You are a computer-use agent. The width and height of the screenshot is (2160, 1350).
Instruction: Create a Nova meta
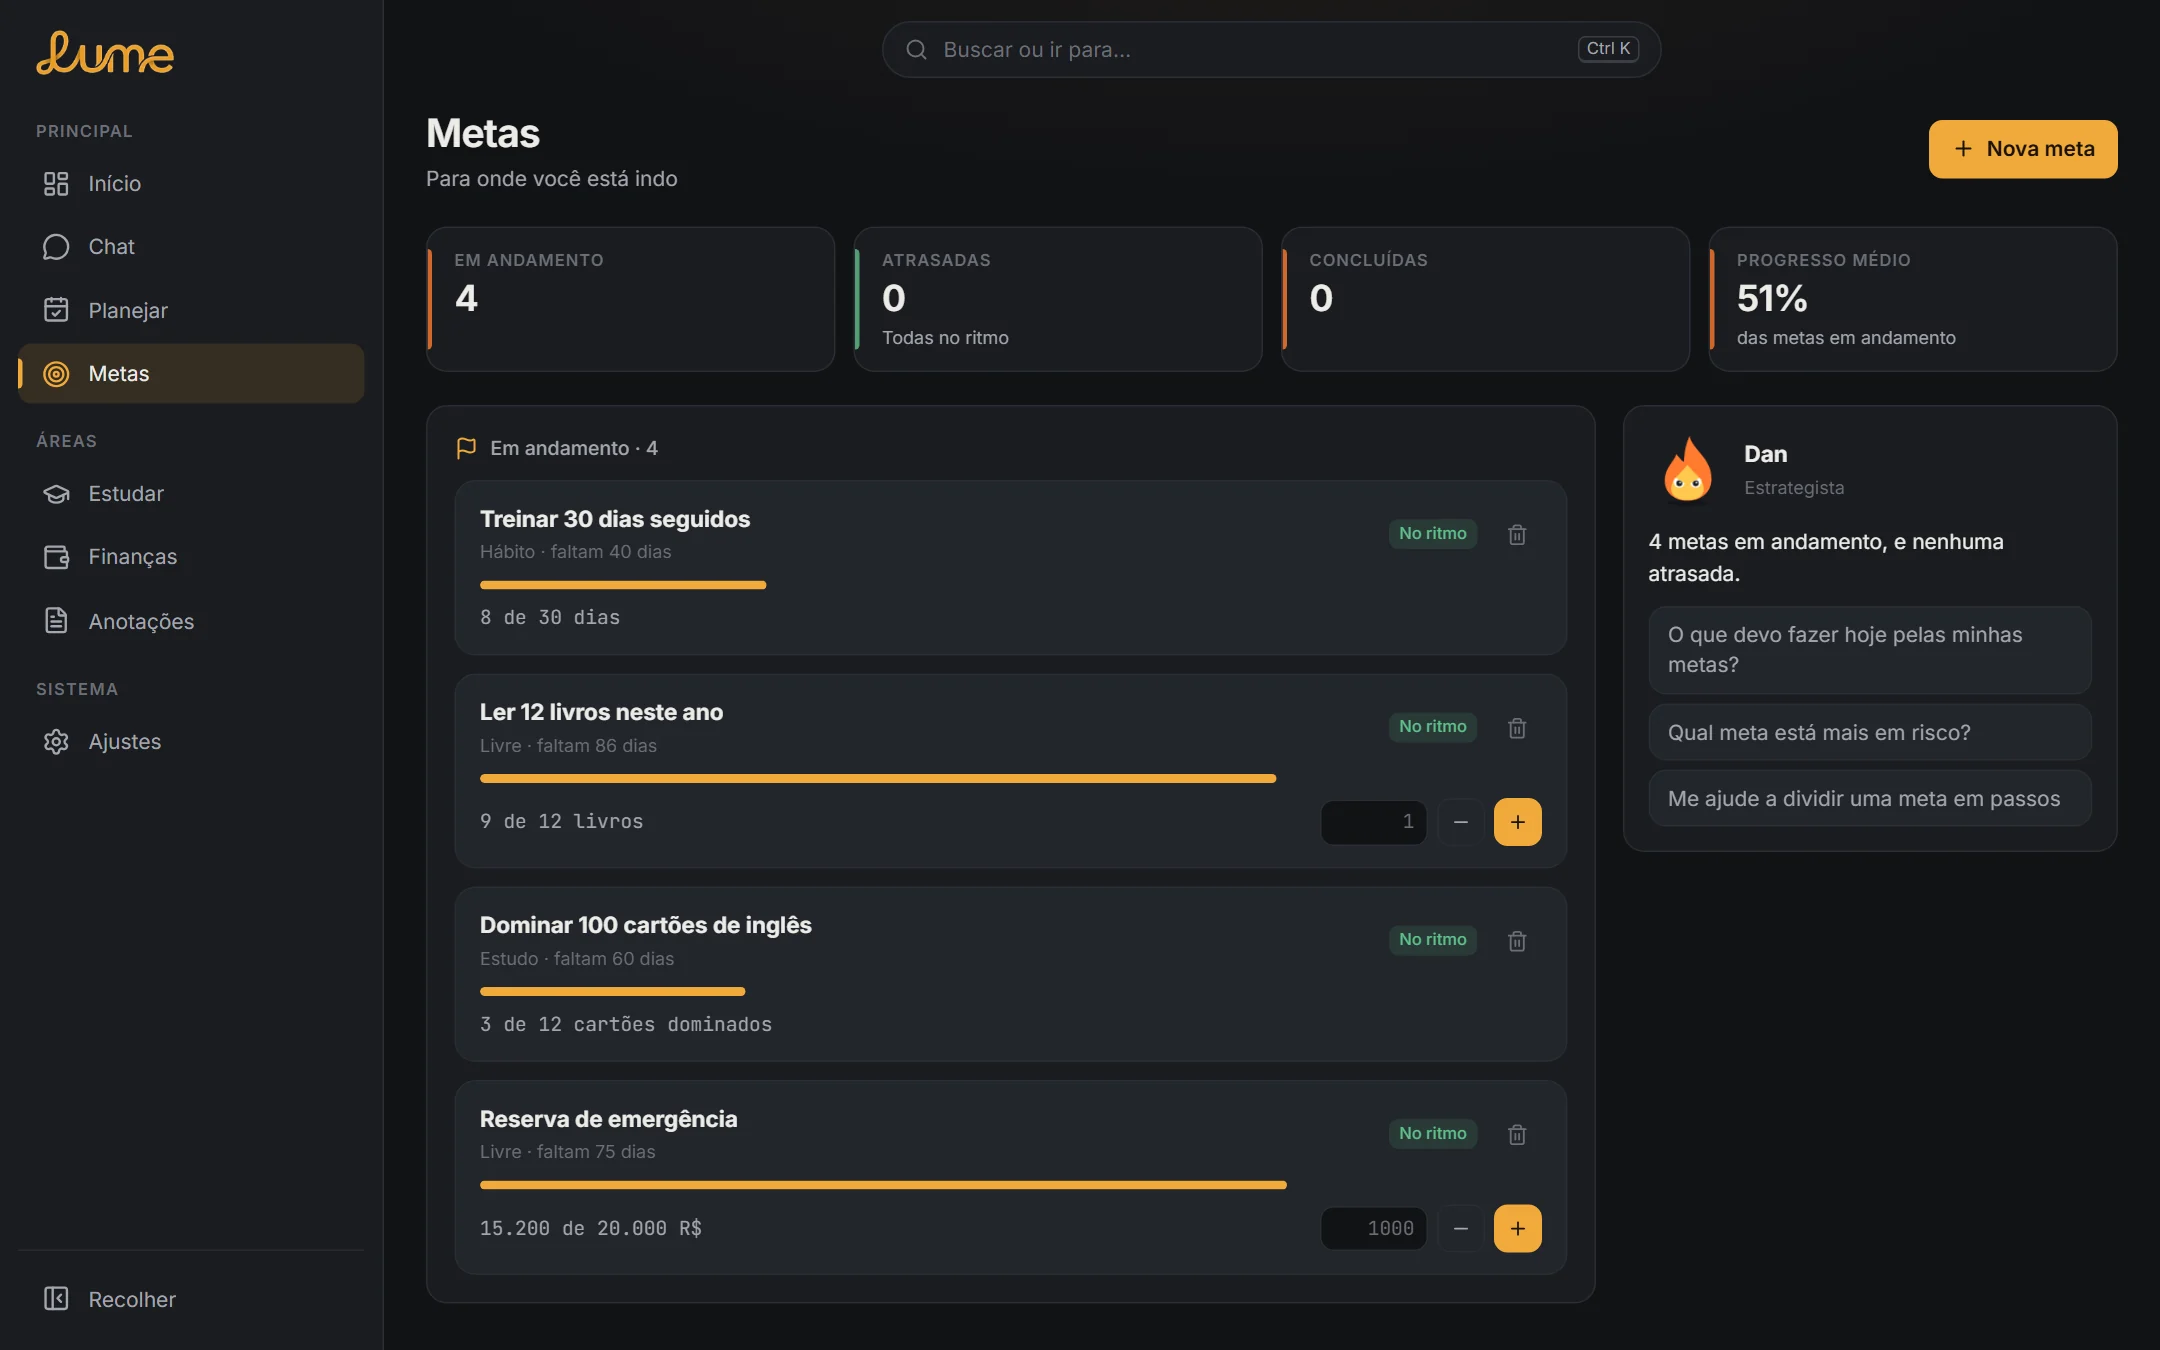[2022, 149]
